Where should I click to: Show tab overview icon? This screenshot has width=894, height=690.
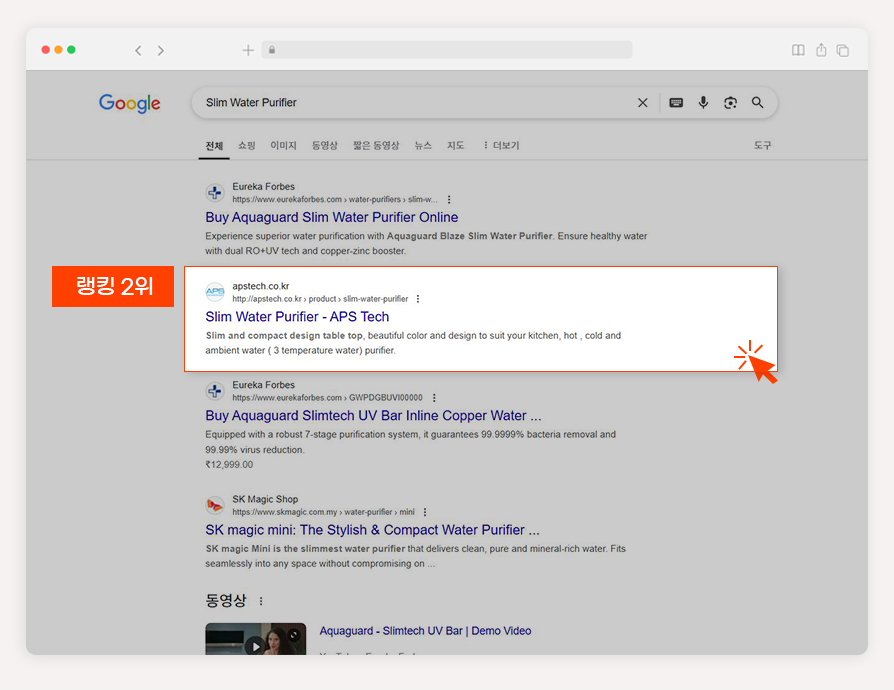(x=843, y=50)
